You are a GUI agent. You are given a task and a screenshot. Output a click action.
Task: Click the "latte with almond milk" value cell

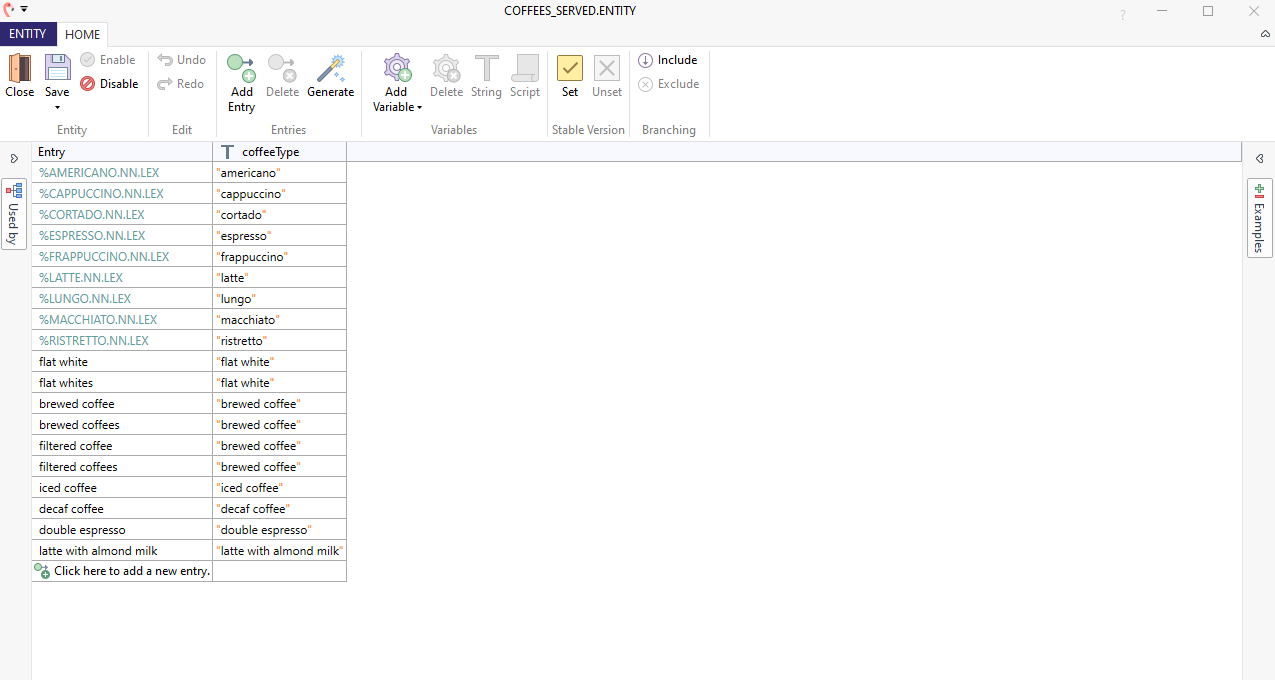(x=280, y=551)
